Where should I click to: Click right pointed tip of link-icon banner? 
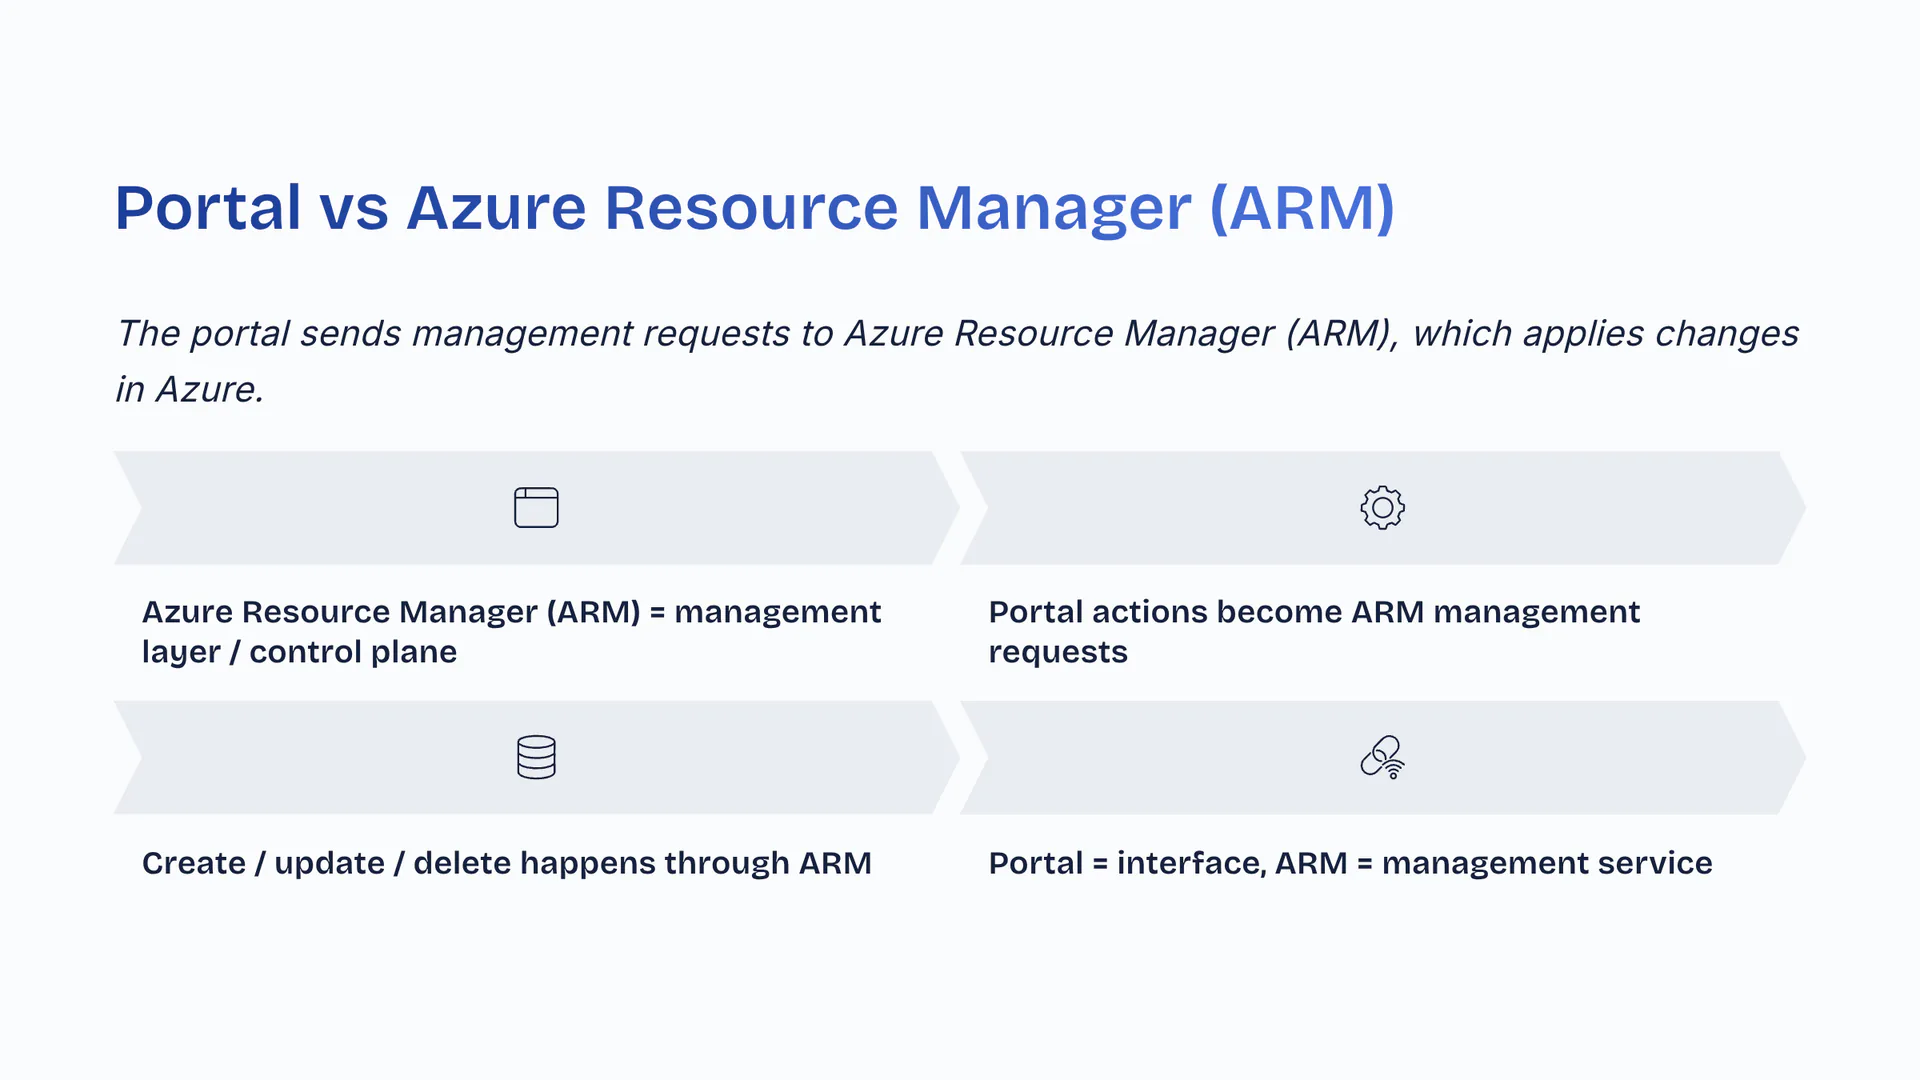click(x=1795, y=757)
